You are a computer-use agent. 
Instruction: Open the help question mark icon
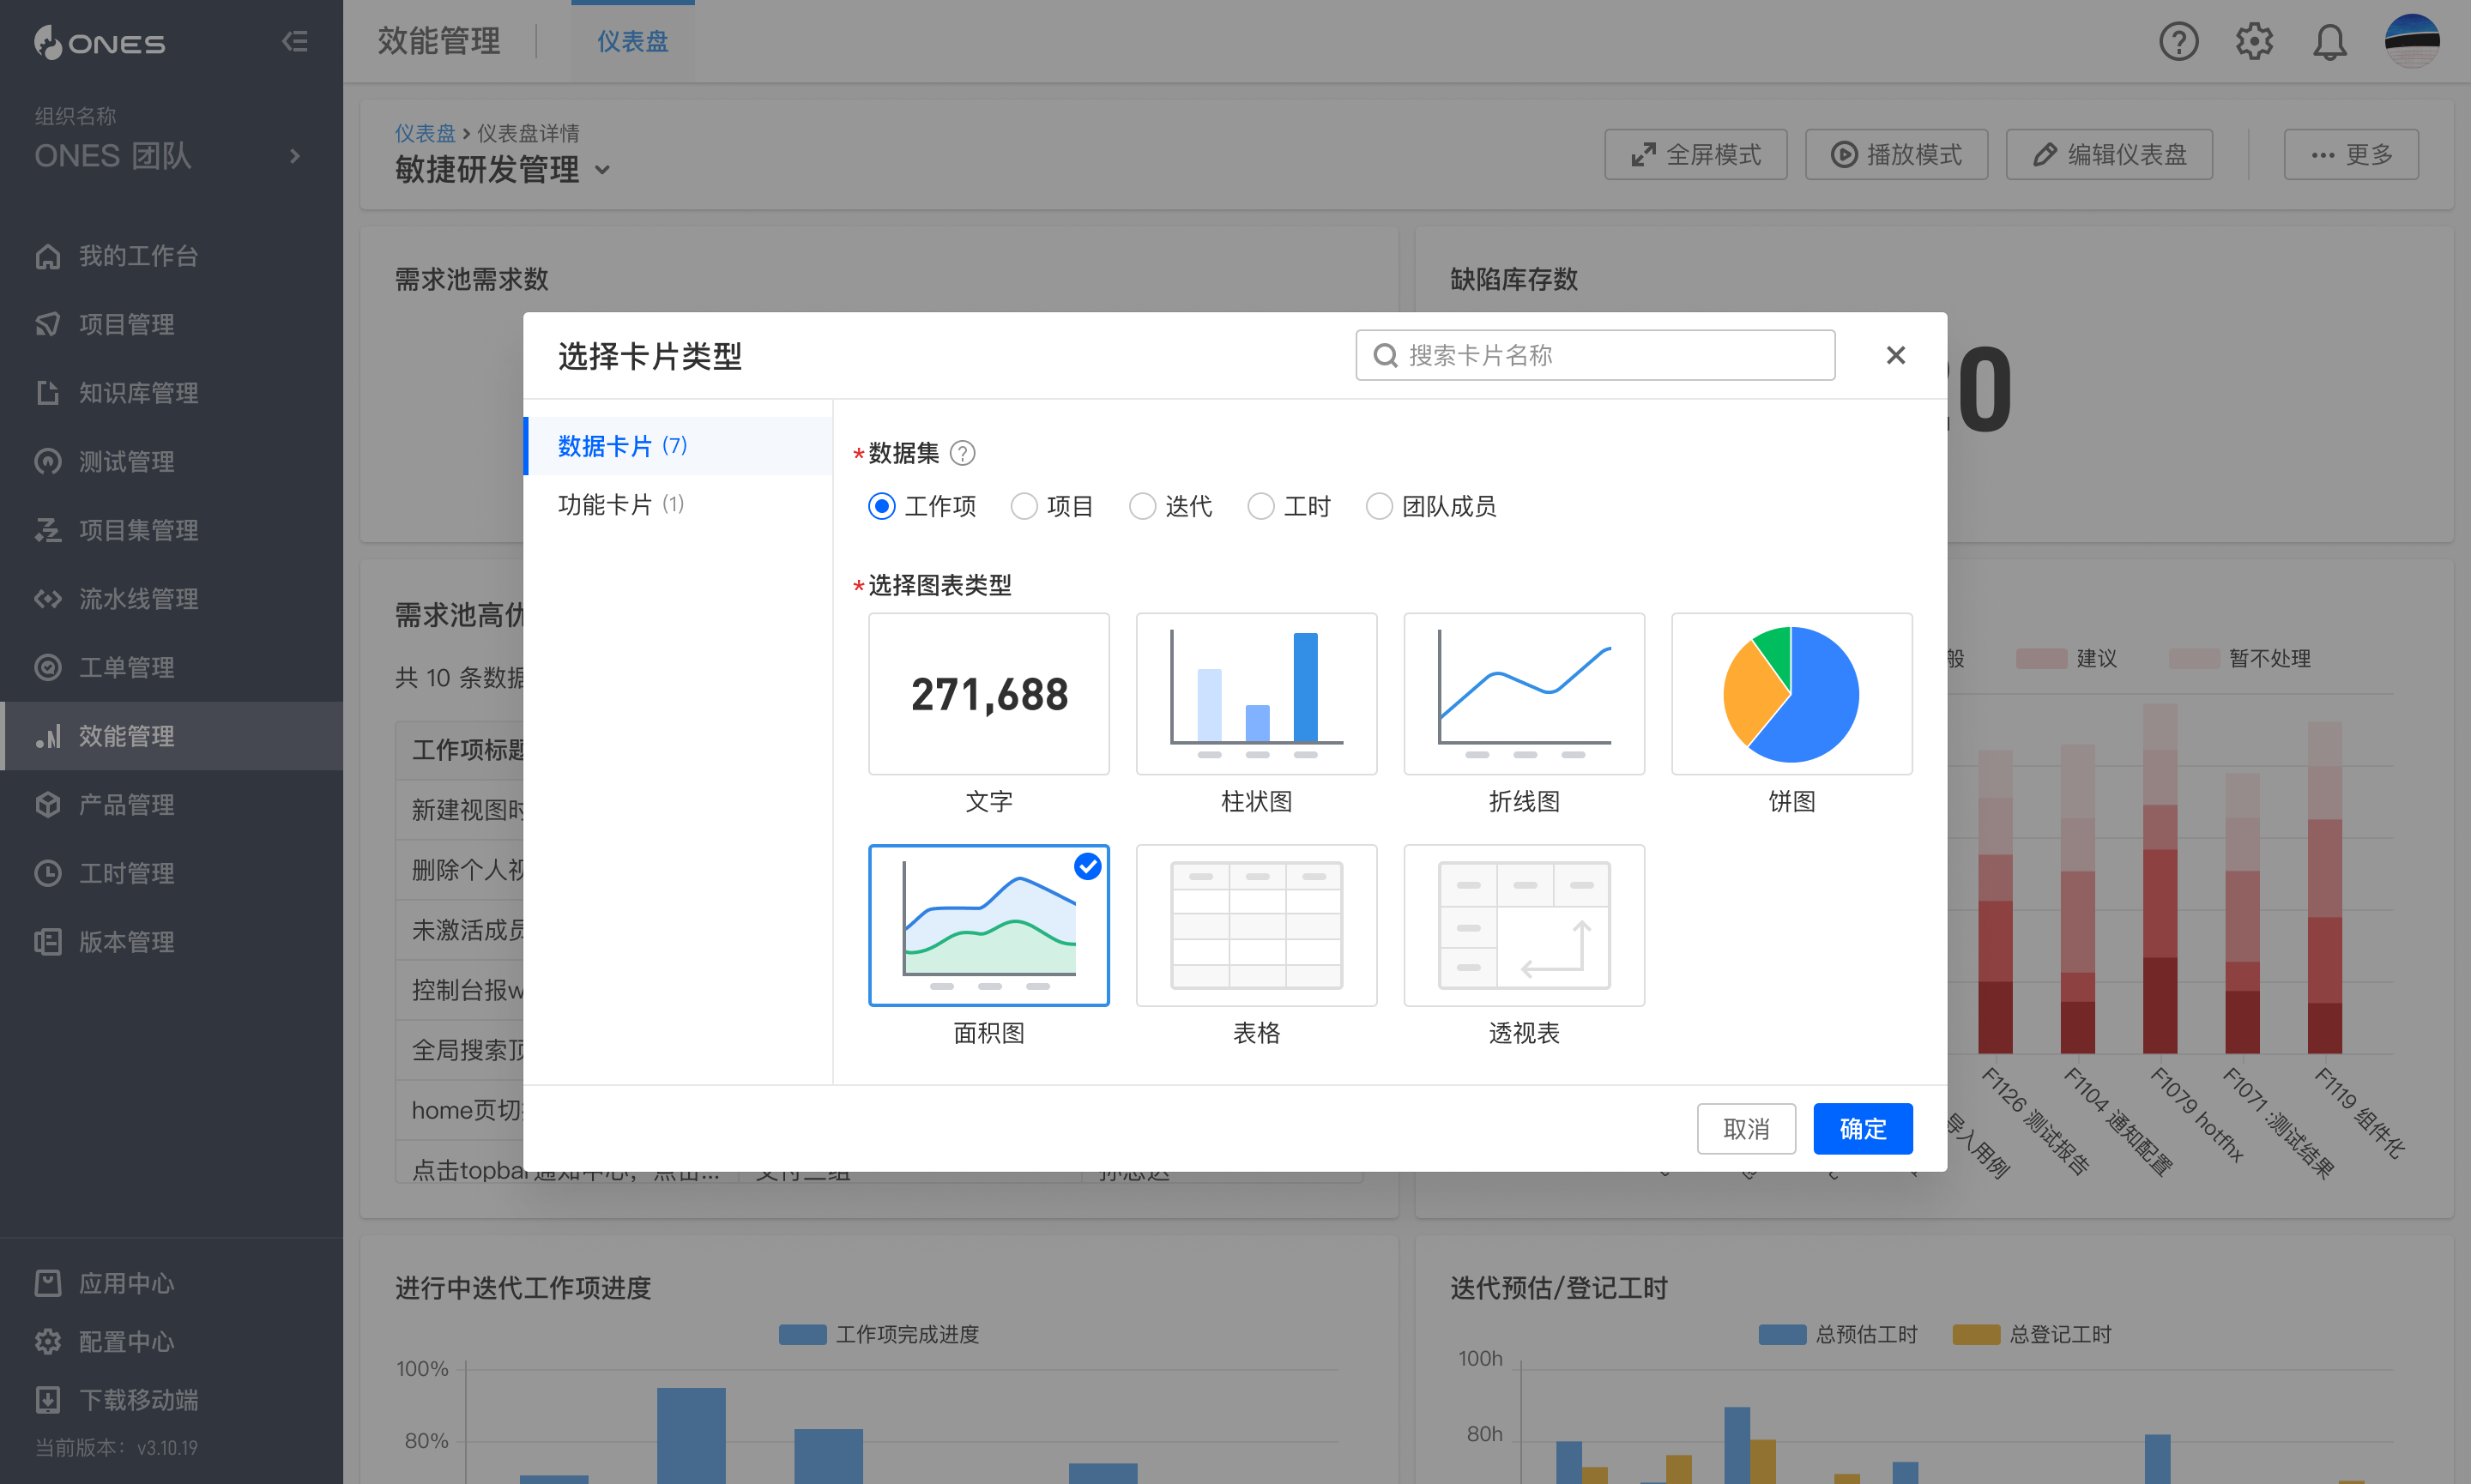pos(2178,42)
